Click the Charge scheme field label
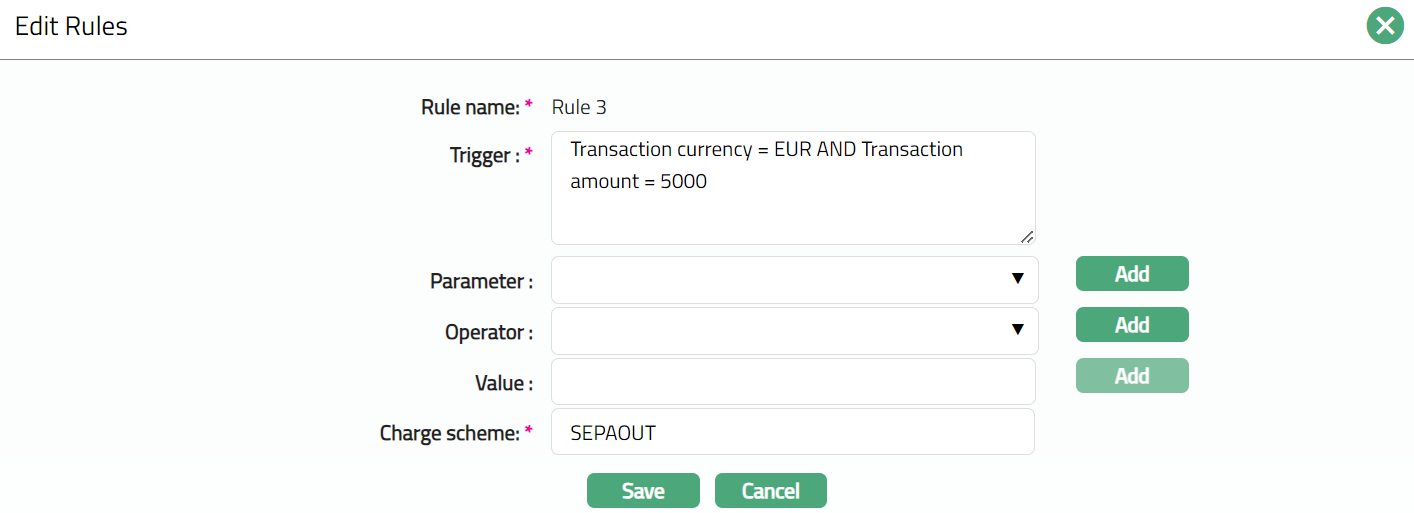Image resolution: width=1414 pixels, height=513 pixels. pyautogui.click(x=450, y=433)
